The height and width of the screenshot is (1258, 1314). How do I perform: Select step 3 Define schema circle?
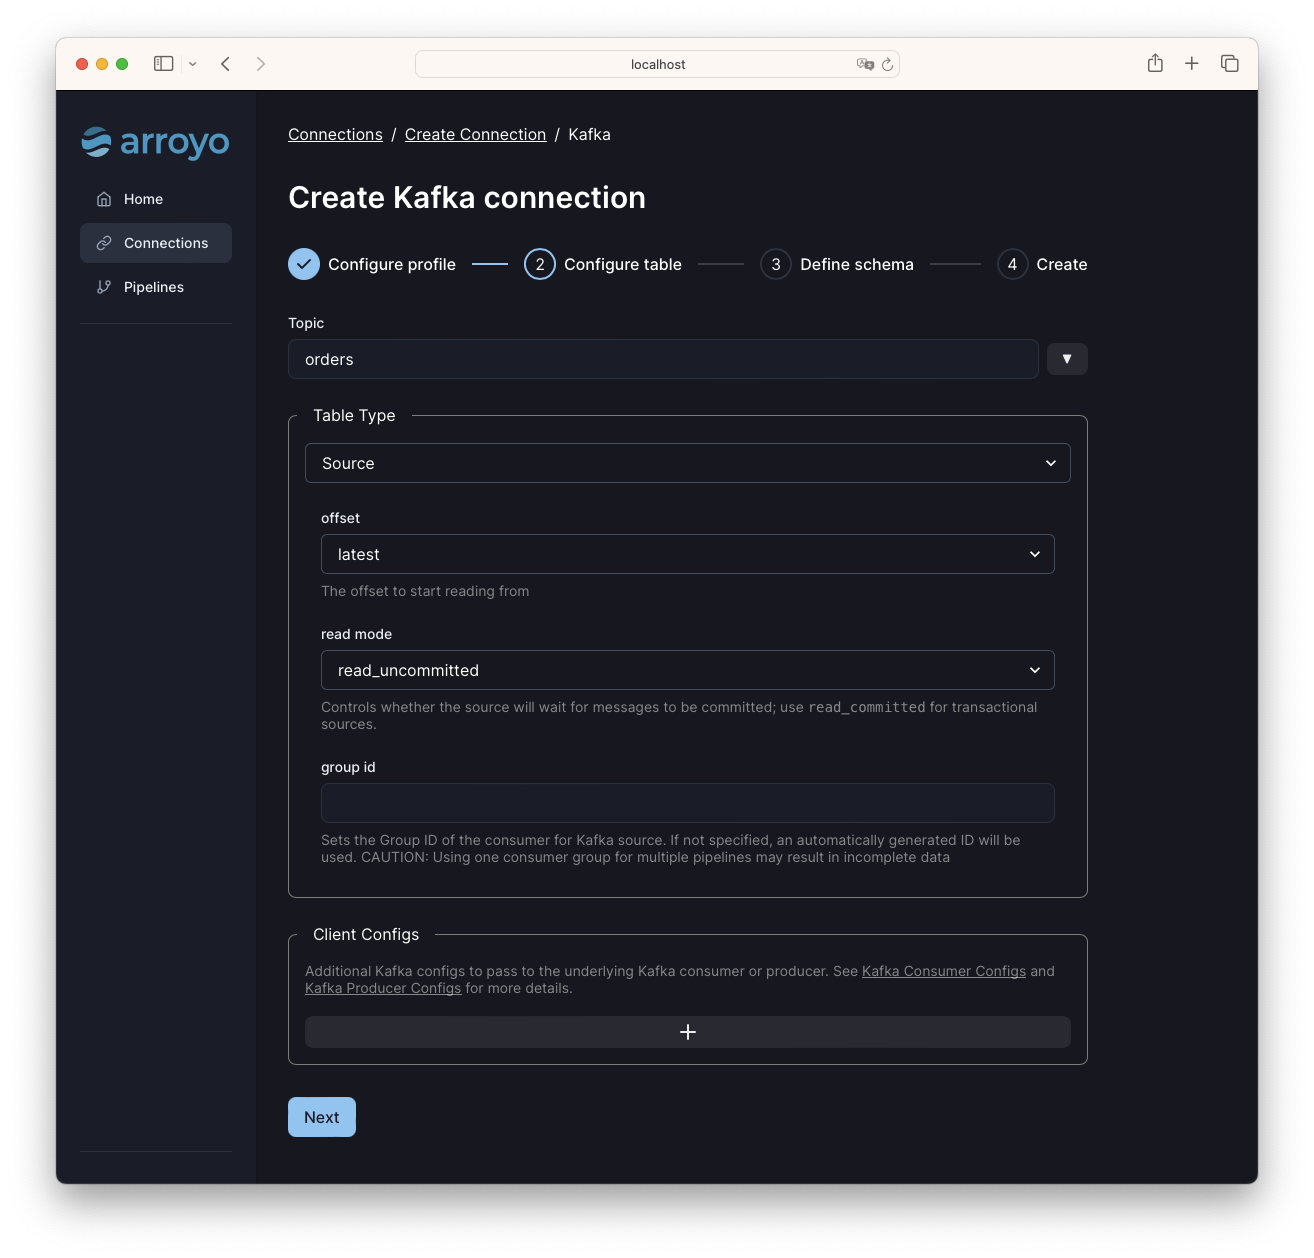click(x=775, y=264)
